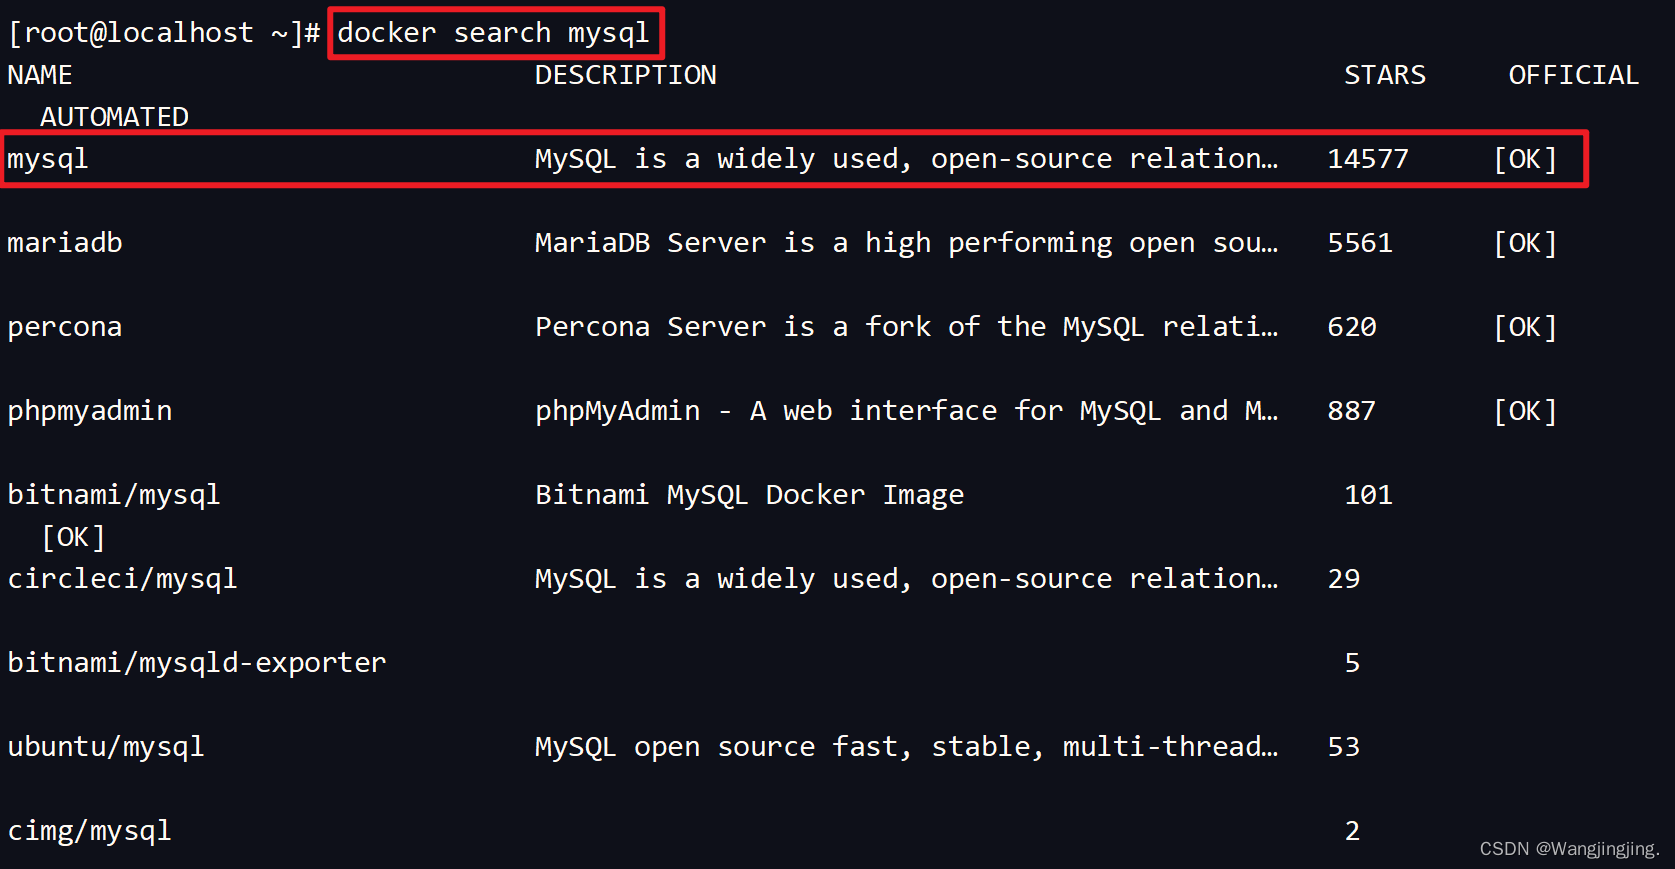
Task: Click the OFFICIAL column header
Action: (1574, 75)
